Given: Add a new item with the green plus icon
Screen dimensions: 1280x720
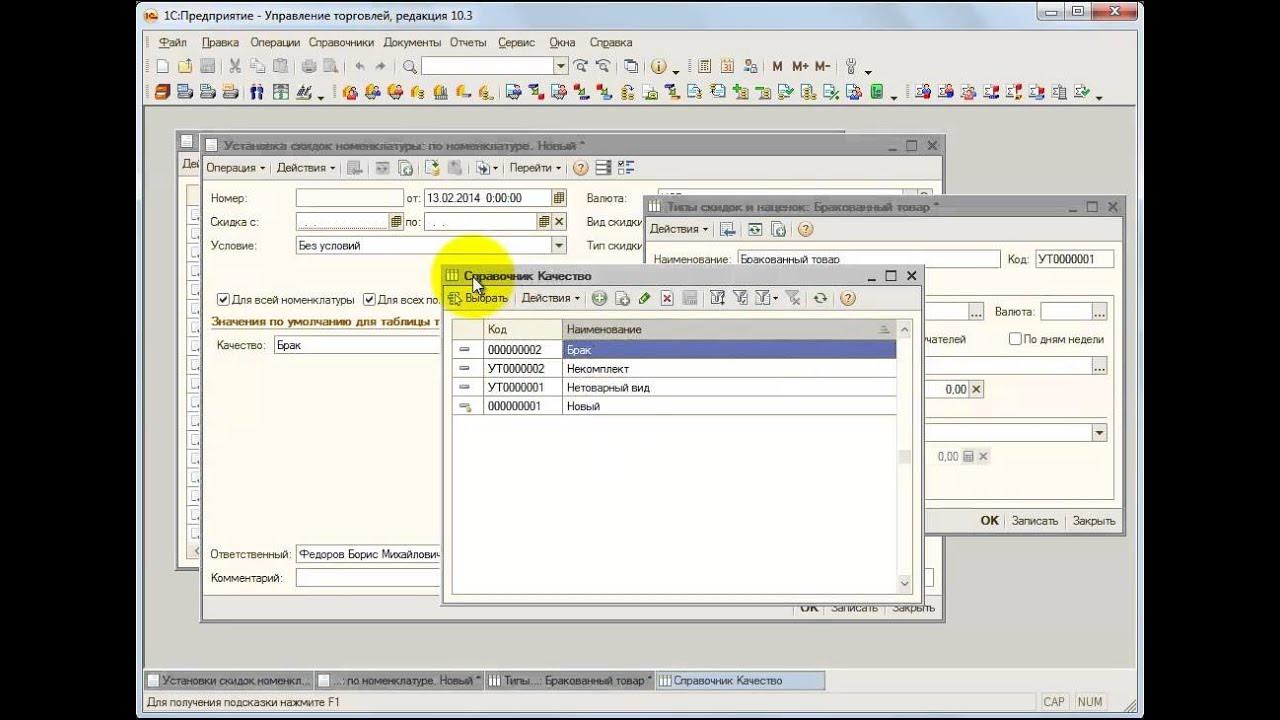Looking at the screenshot, I should [600, 298].
